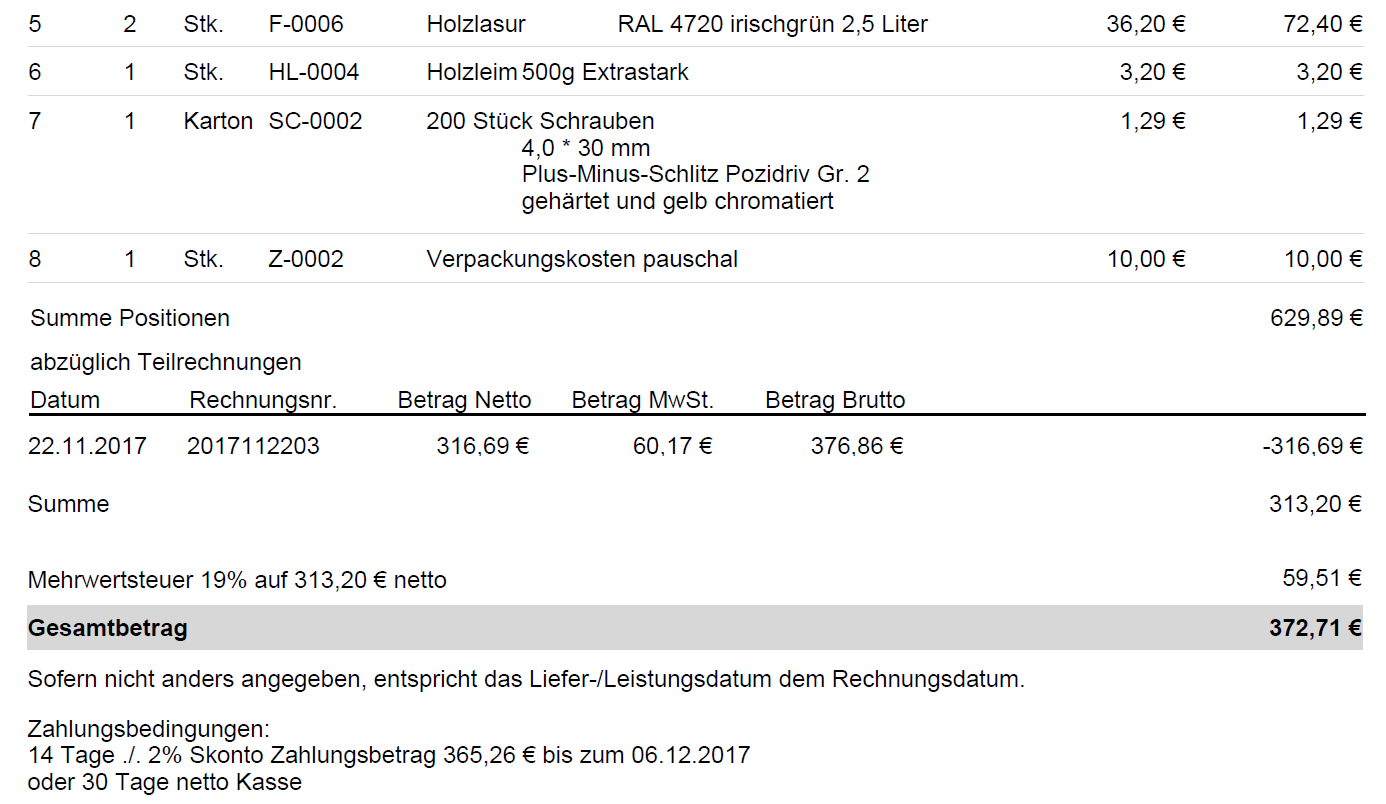
Task: Click the Rechnungsnr. column header
Action: [263, 401]
